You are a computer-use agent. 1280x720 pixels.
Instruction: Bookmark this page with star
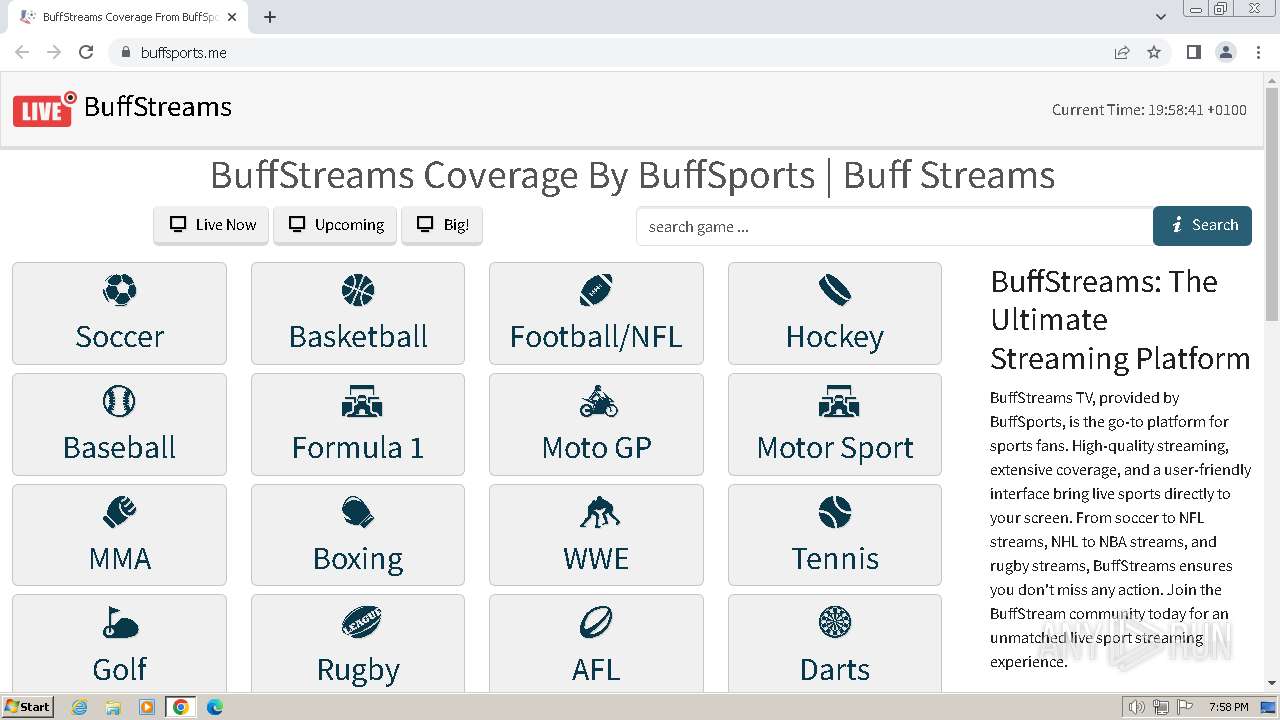[x=1154, y=52]
